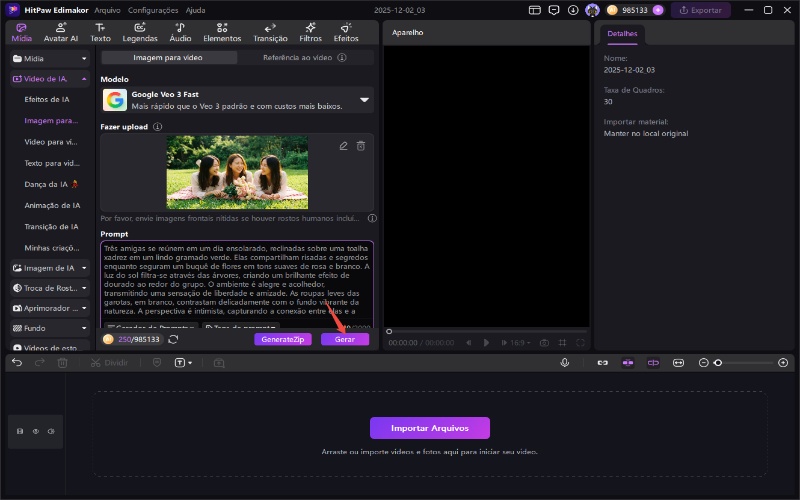Open the Legendas toolbar section
The image size is (800, 500).
click(140, 32)
